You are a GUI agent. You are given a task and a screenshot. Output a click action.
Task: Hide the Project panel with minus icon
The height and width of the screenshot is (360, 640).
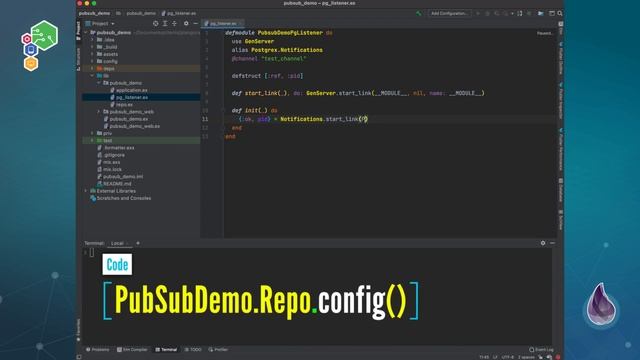point(196,24)
